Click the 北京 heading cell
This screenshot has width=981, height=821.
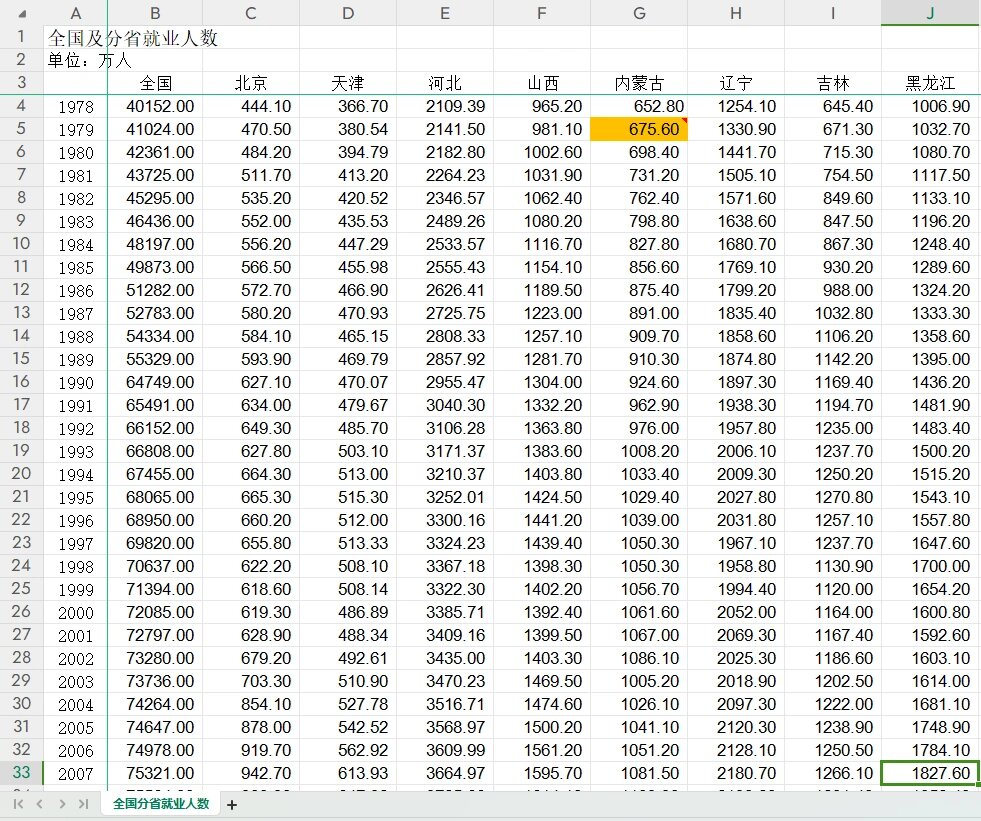[251, 83]
